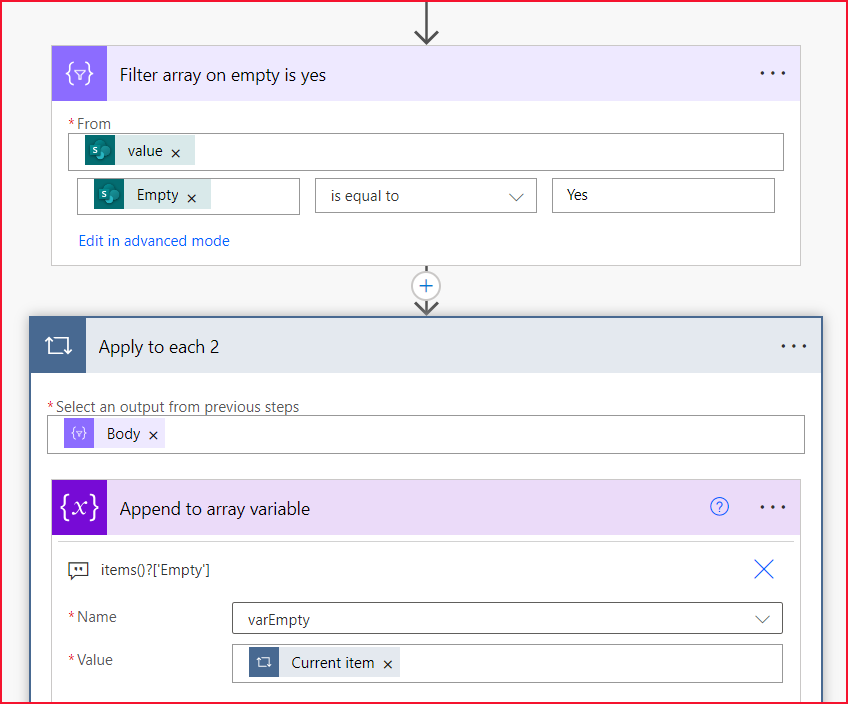Image resolution: width=848 pixels, height=704 pixels.
Task: Select the Filter array title text
Action: coord(222,75)
